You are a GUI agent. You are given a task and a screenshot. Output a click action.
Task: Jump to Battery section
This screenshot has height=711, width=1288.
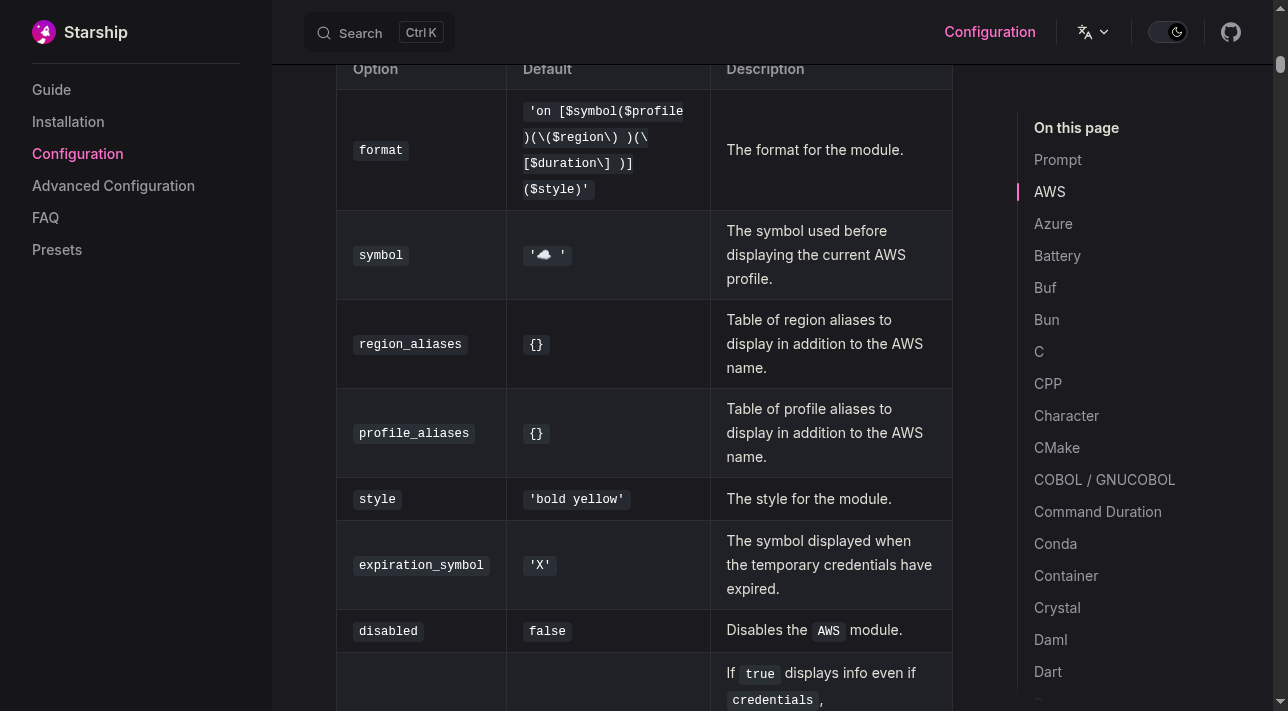[x=1057, y=256]
